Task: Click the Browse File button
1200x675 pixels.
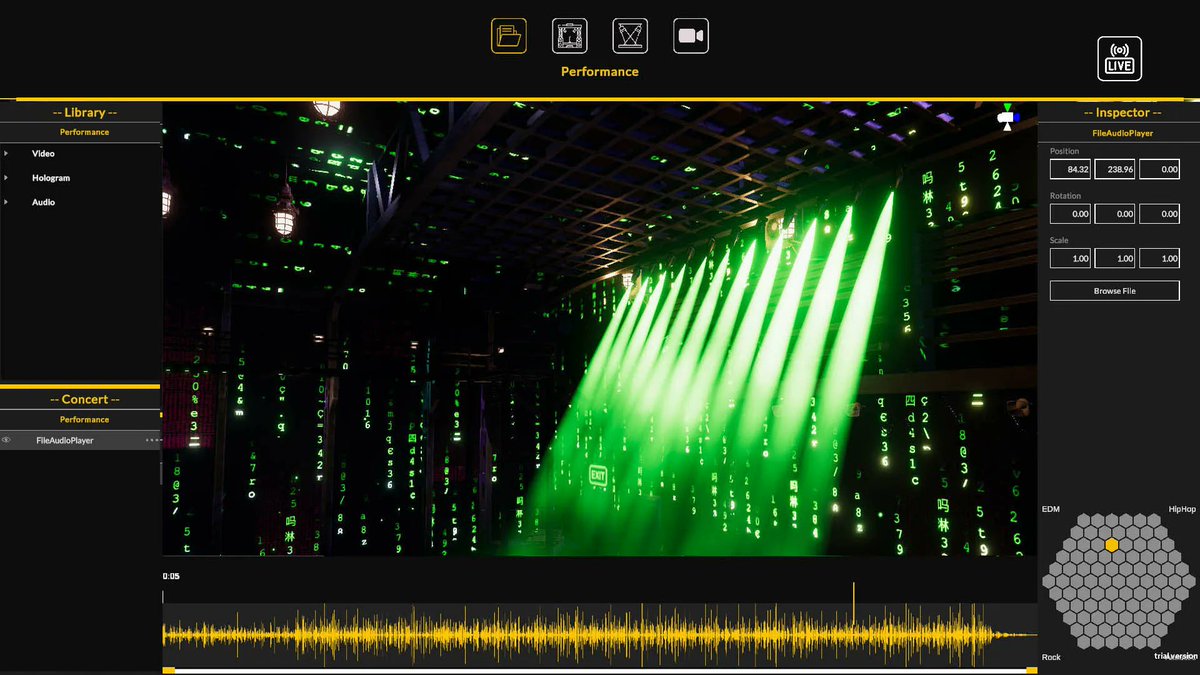Action: [x=1114, y=291]
